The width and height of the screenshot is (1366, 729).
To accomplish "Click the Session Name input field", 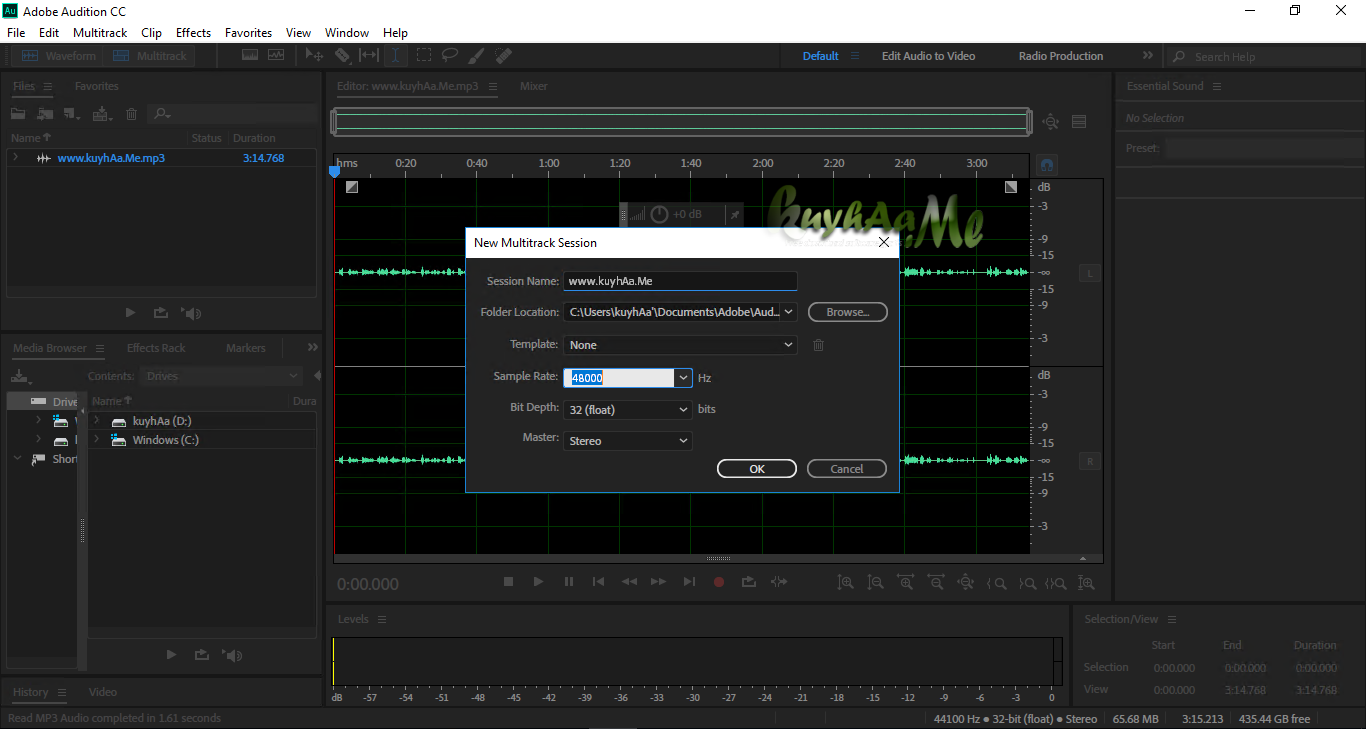I will click(x=680, y=281).
